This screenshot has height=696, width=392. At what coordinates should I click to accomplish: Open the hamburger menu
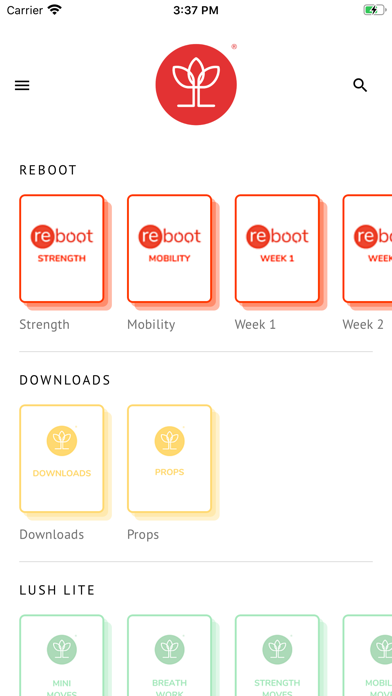click(22, 85)
